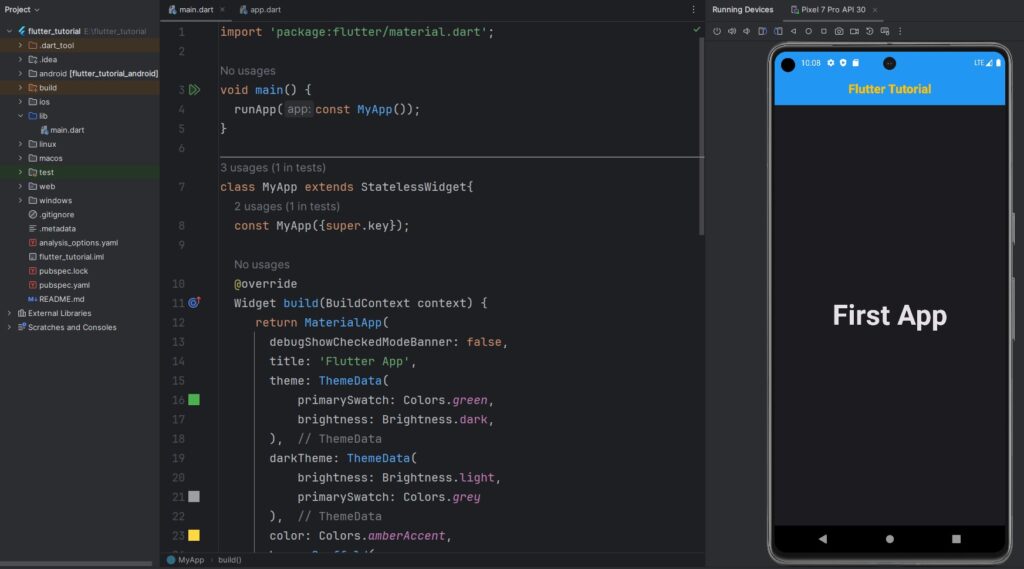
Task: Open the Project view dropdown
Action: (x=22, y=9)
